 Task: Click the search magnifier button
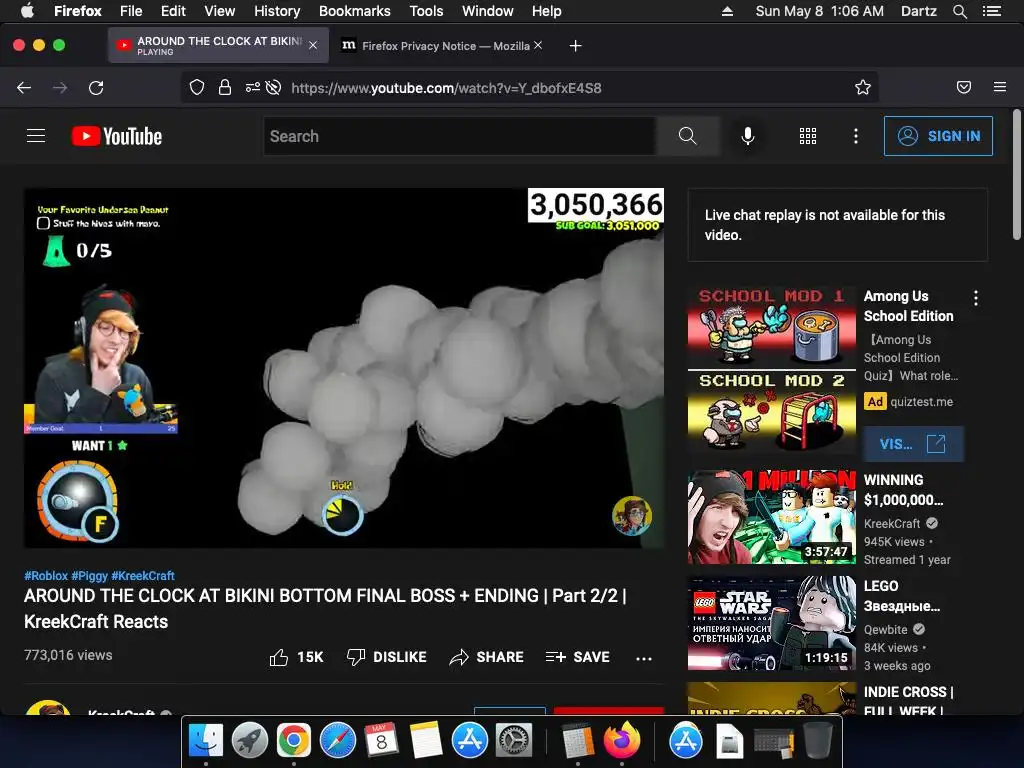688,136
